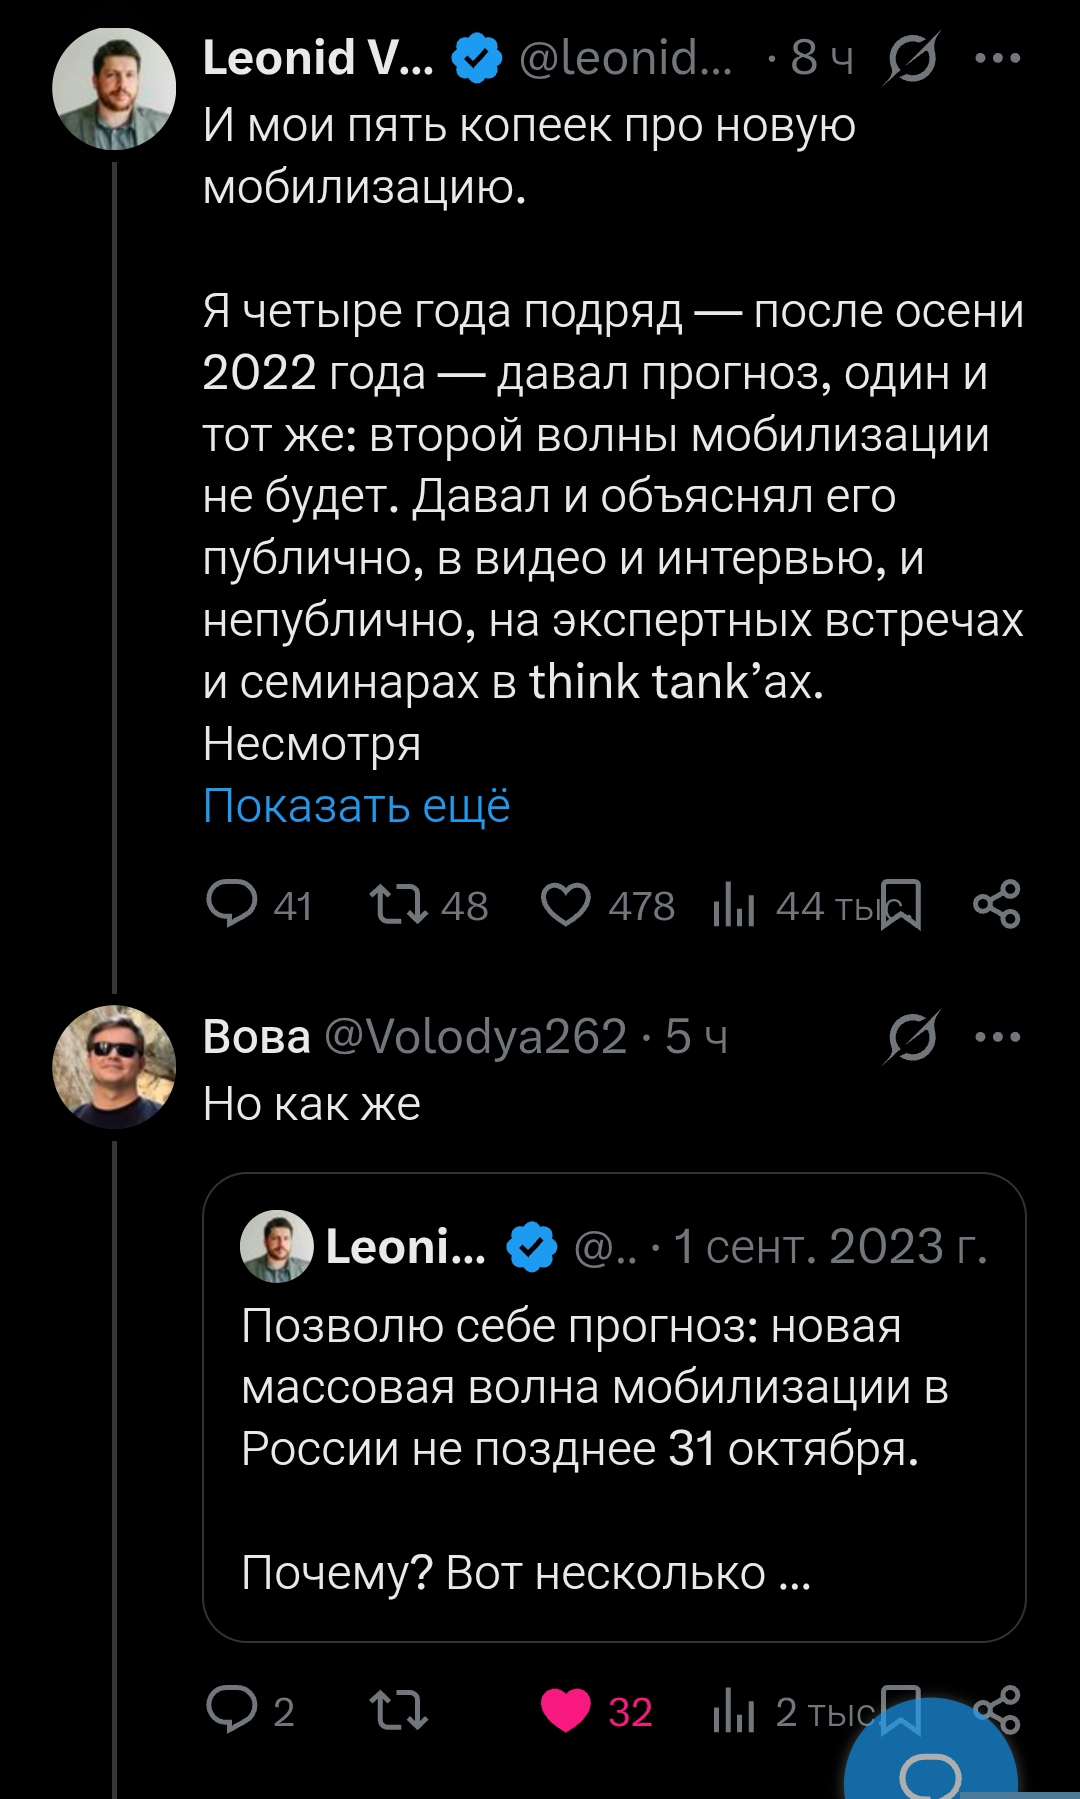The width and height of the screenshot is (1080, 1799).
Task: Open quoted tweet from 1 сент. 2023
Action: click(614, 1407)
